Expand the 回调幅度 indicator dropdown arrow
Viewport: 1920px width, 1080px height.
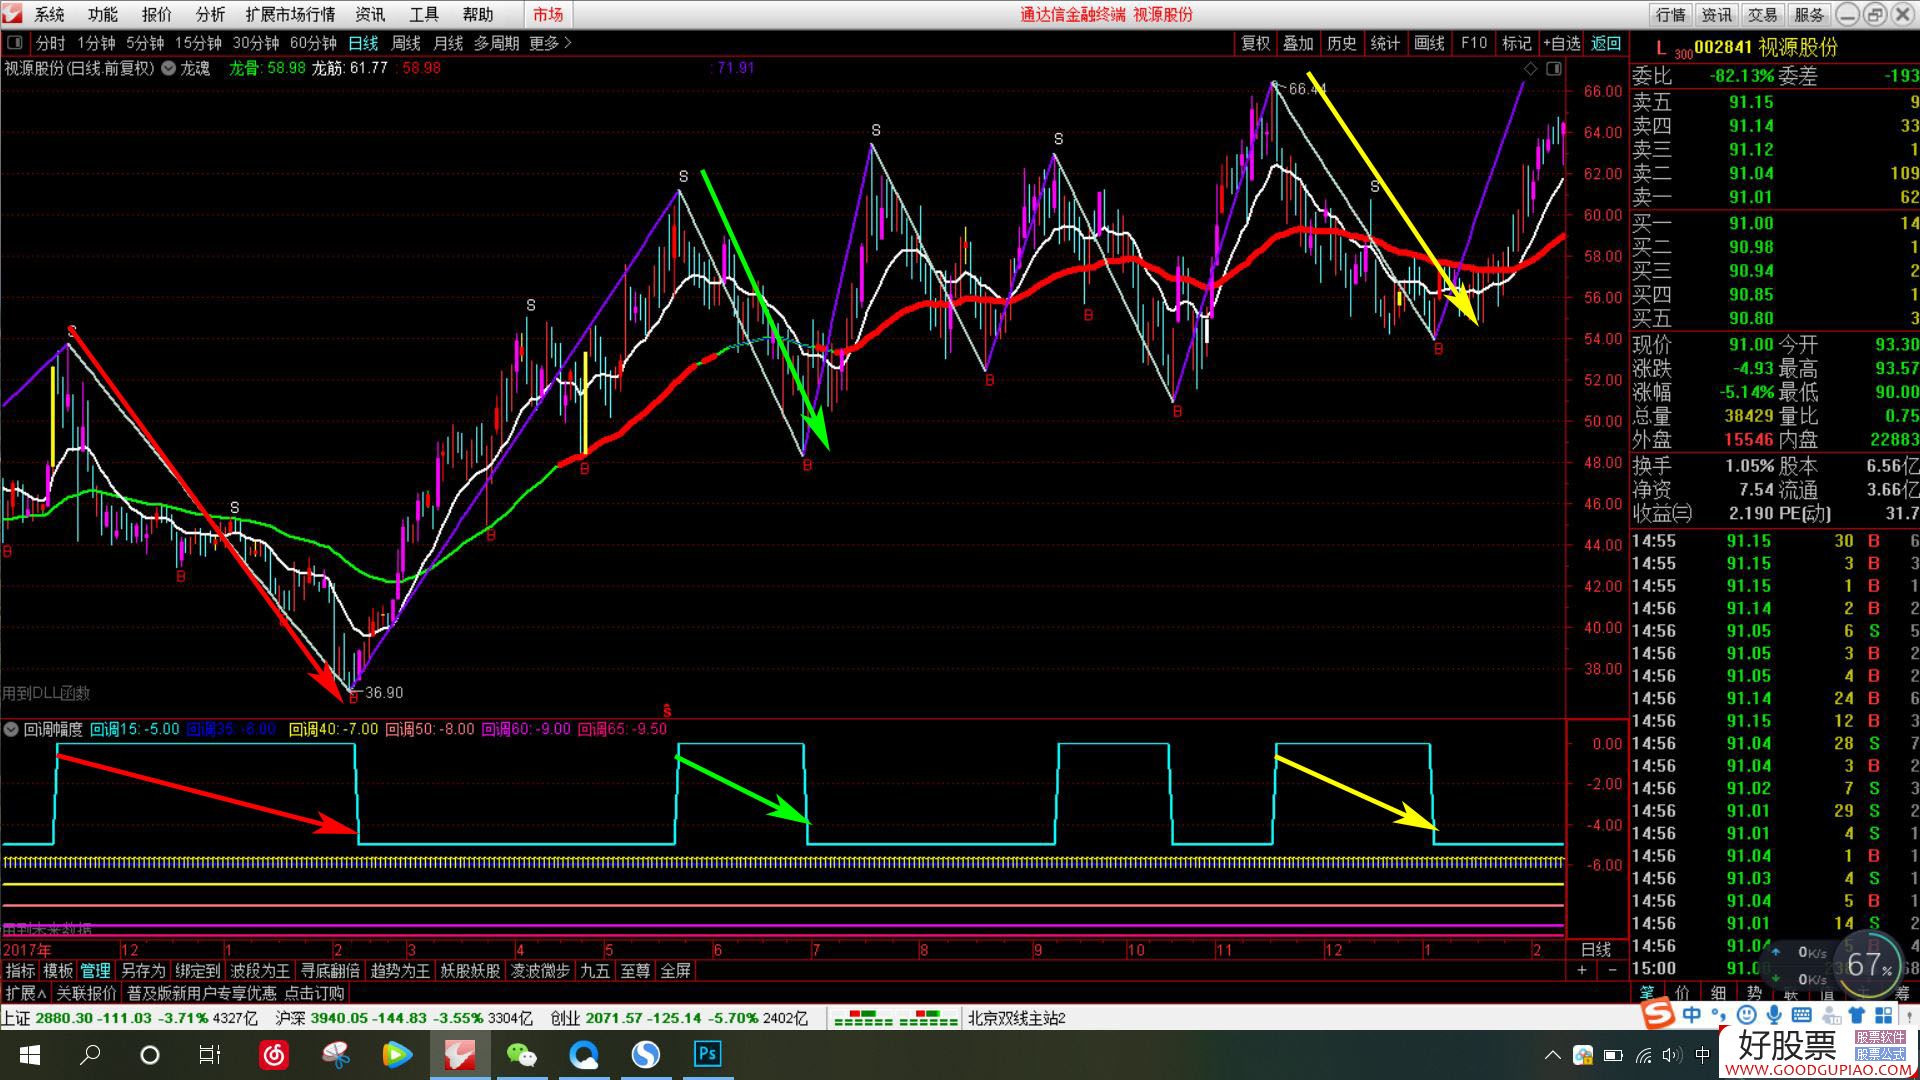coord(11,729)
